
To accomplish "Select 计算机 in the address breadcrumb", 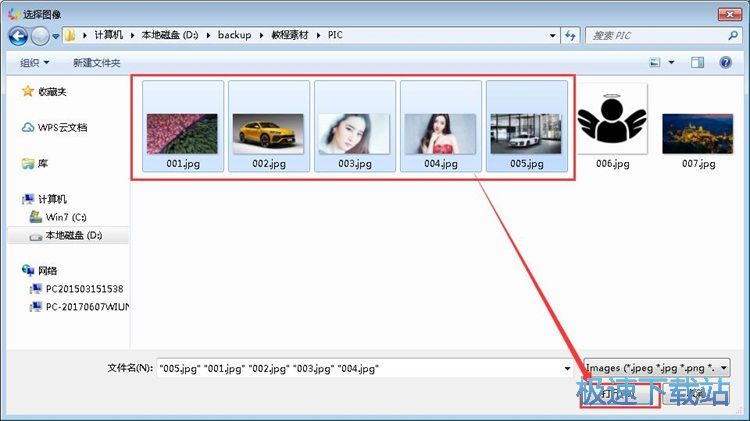I will pyautogui.click(x=109, y=35).
